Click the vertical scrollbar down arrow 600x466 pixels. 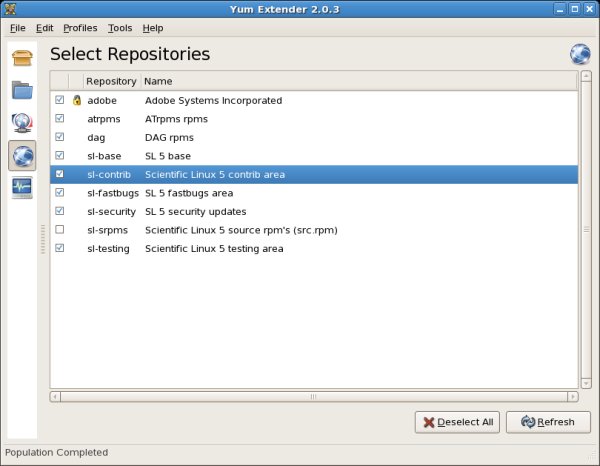click(585, 382)
